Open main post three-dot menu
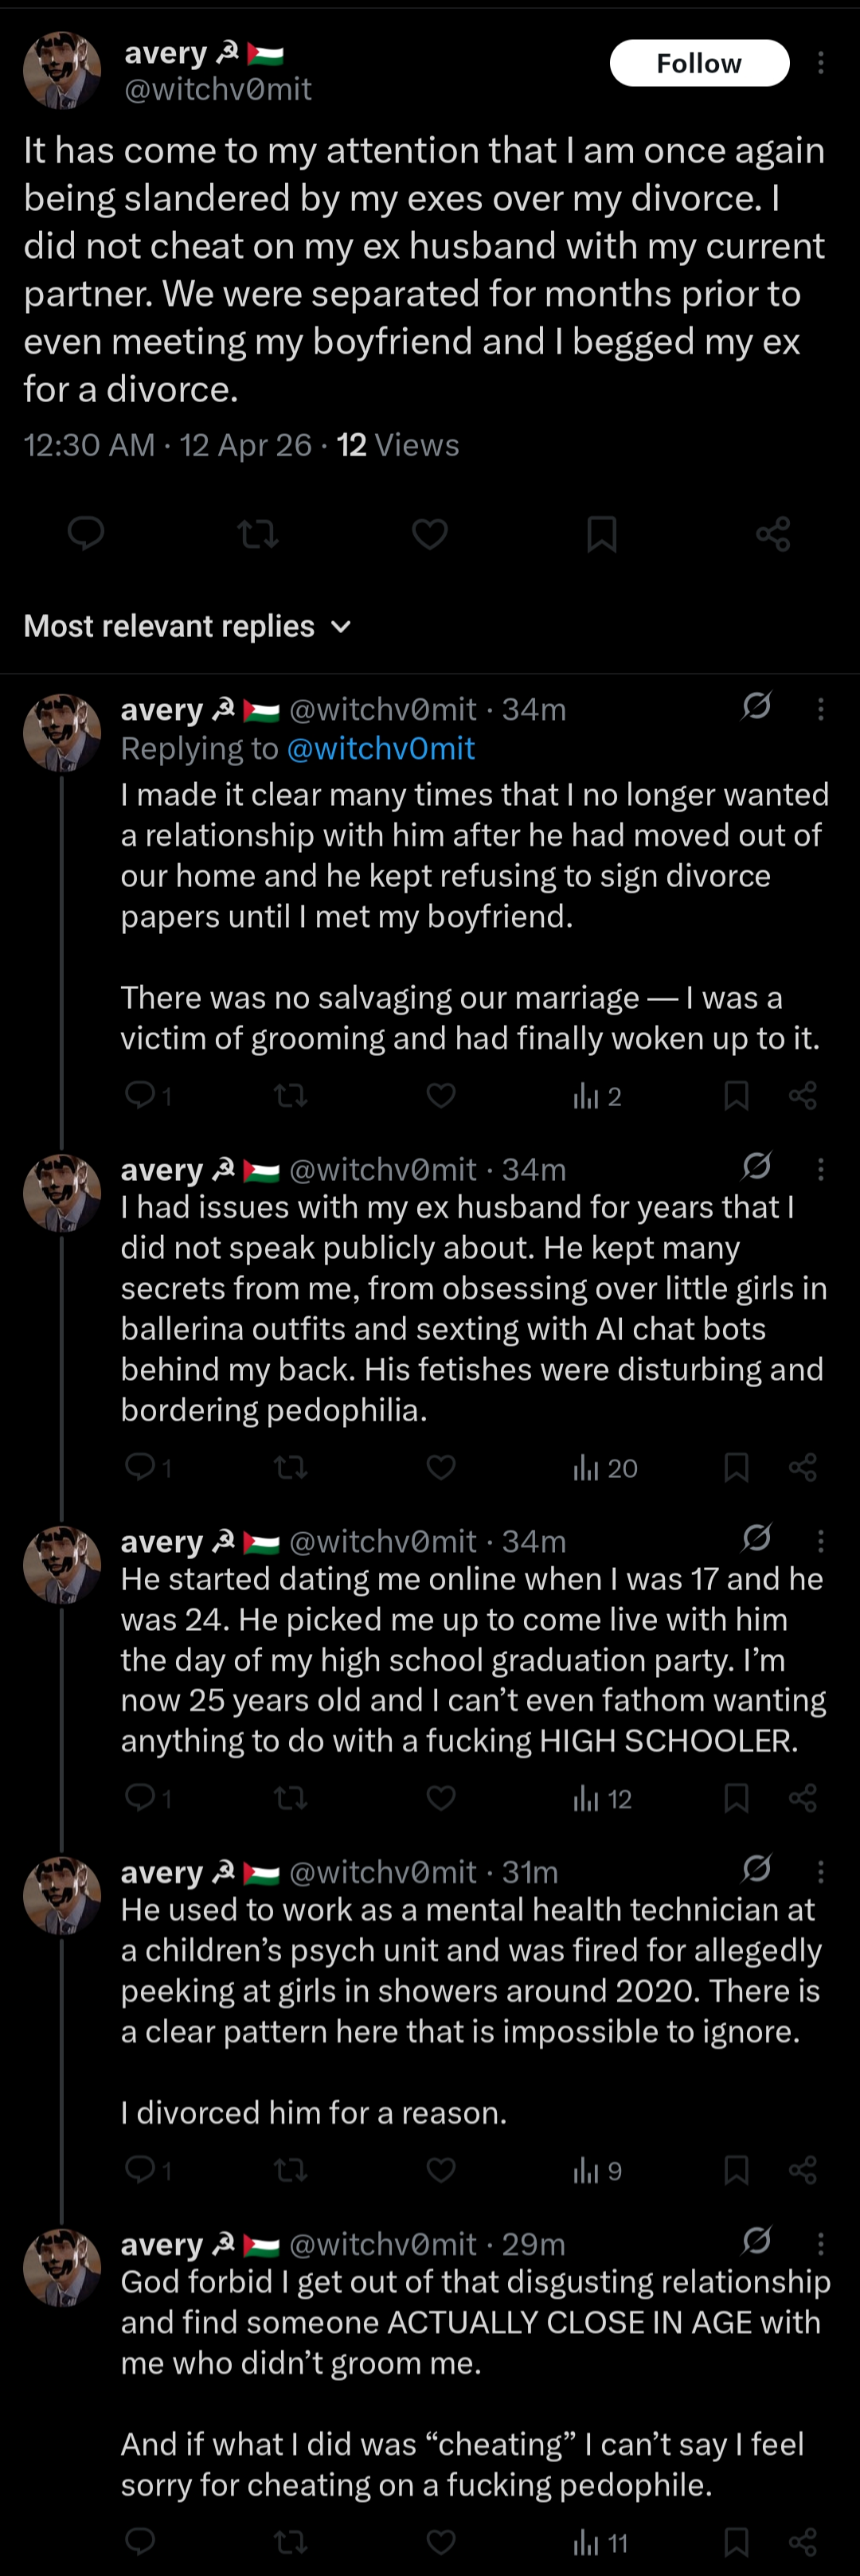 point(820,63)
